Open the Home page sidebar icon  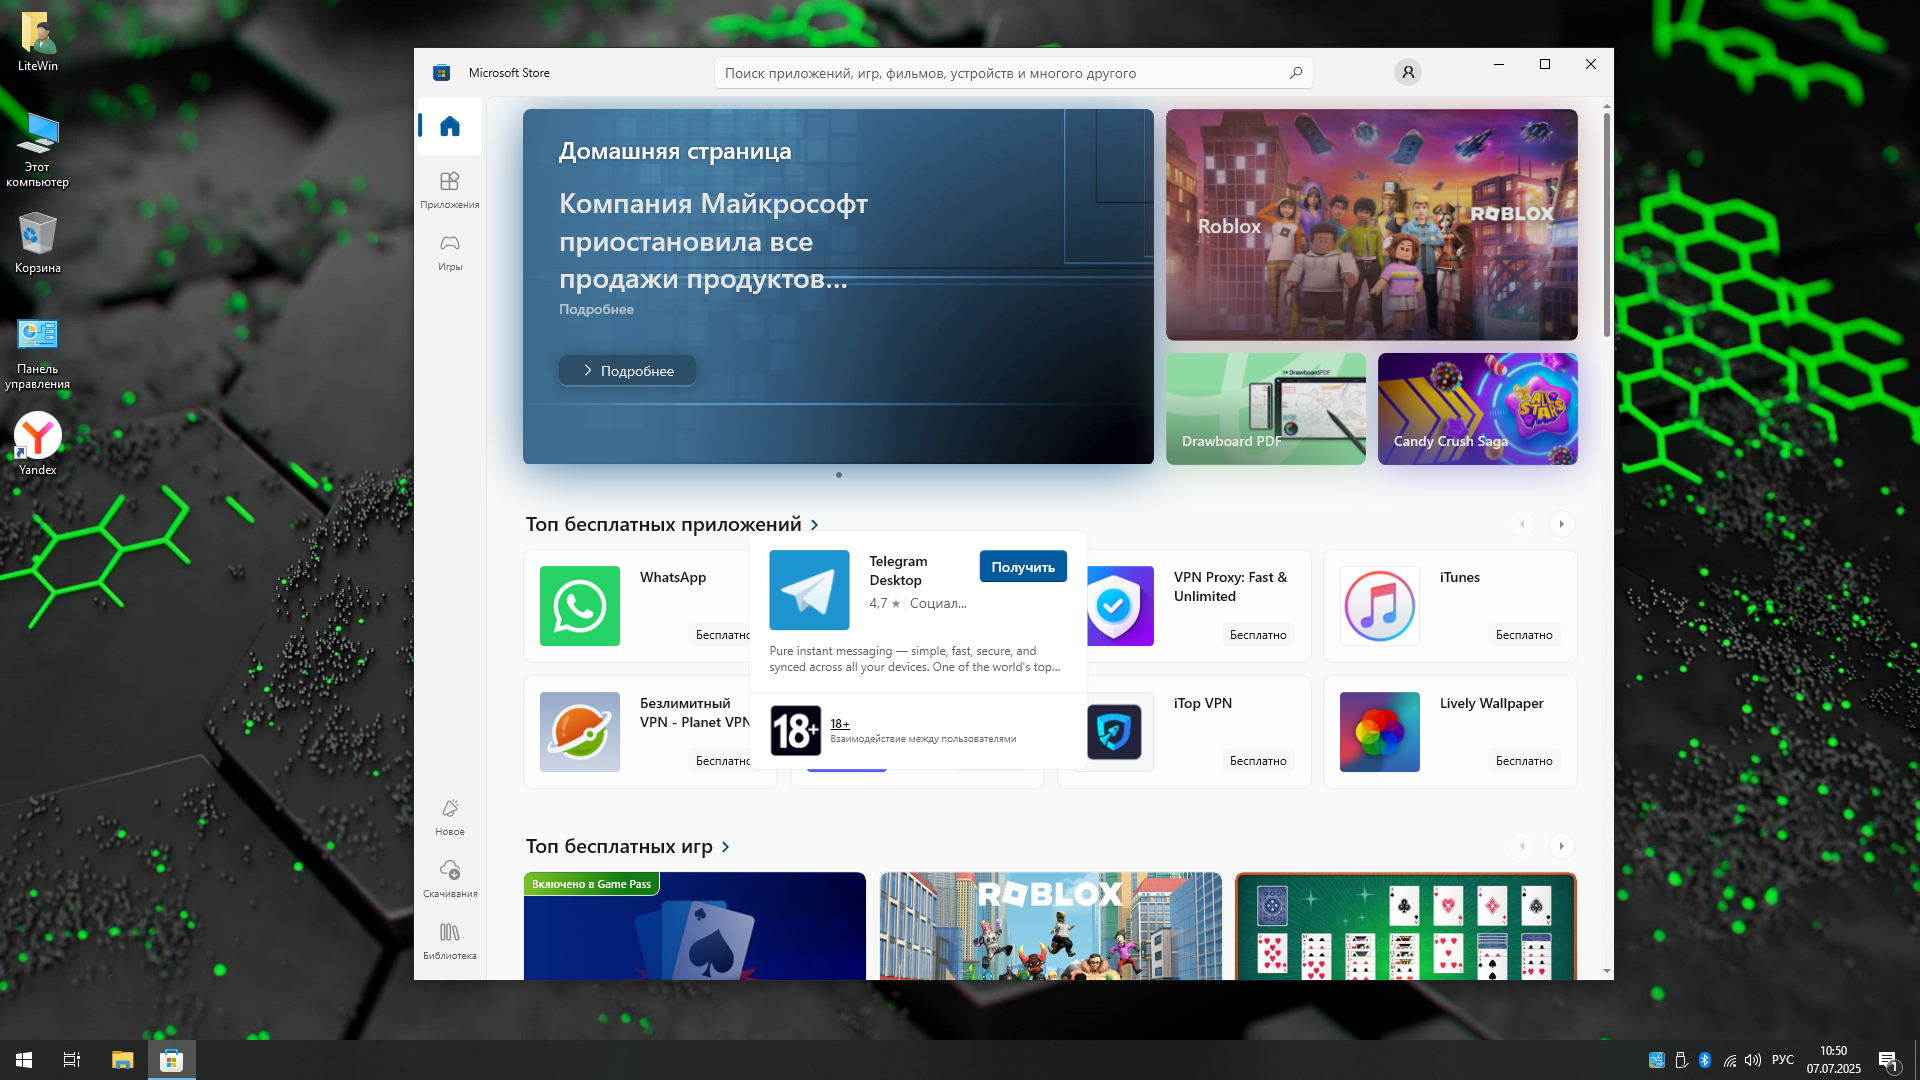pos(450,126)
